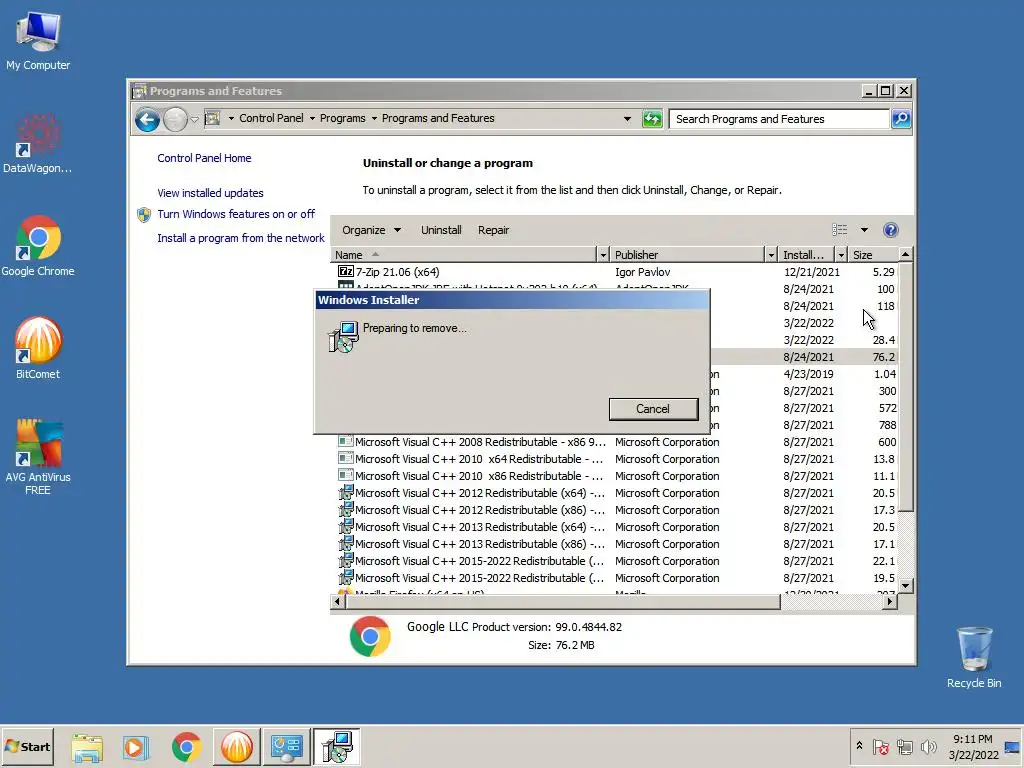Select the Control Panel taskbar button
Screen dimensions: 1024x768
286,747
